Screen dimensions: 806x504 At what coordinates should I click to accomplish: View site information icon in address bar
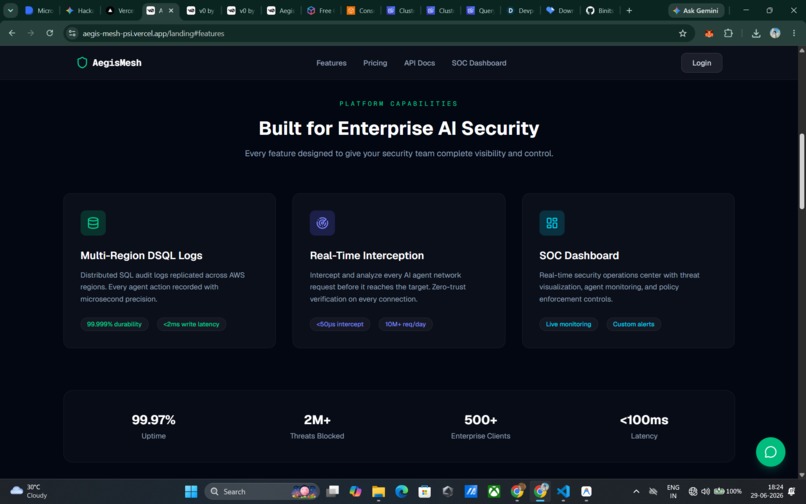pyautogui.click(x=72, y=33)
